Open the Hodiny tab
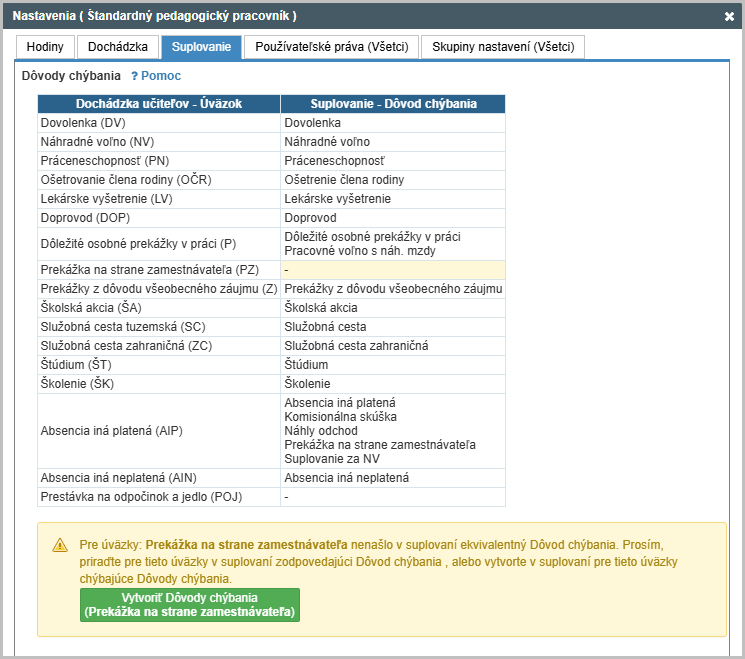This screenshot has height=659, width=745. (45, 47)
